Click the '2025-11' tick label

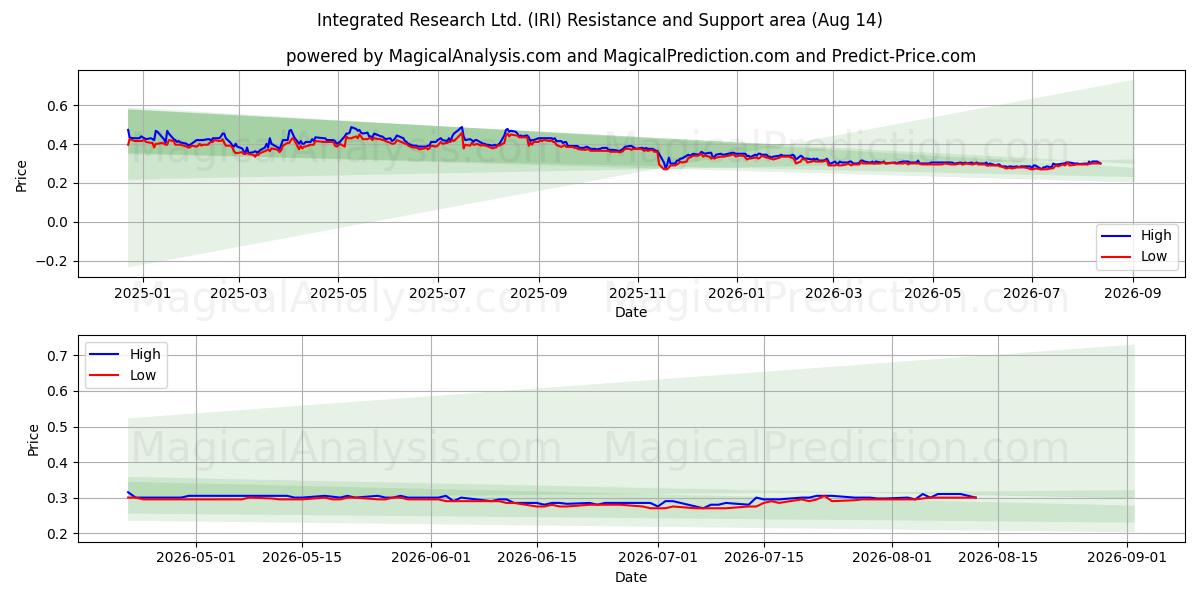point(638,293)
